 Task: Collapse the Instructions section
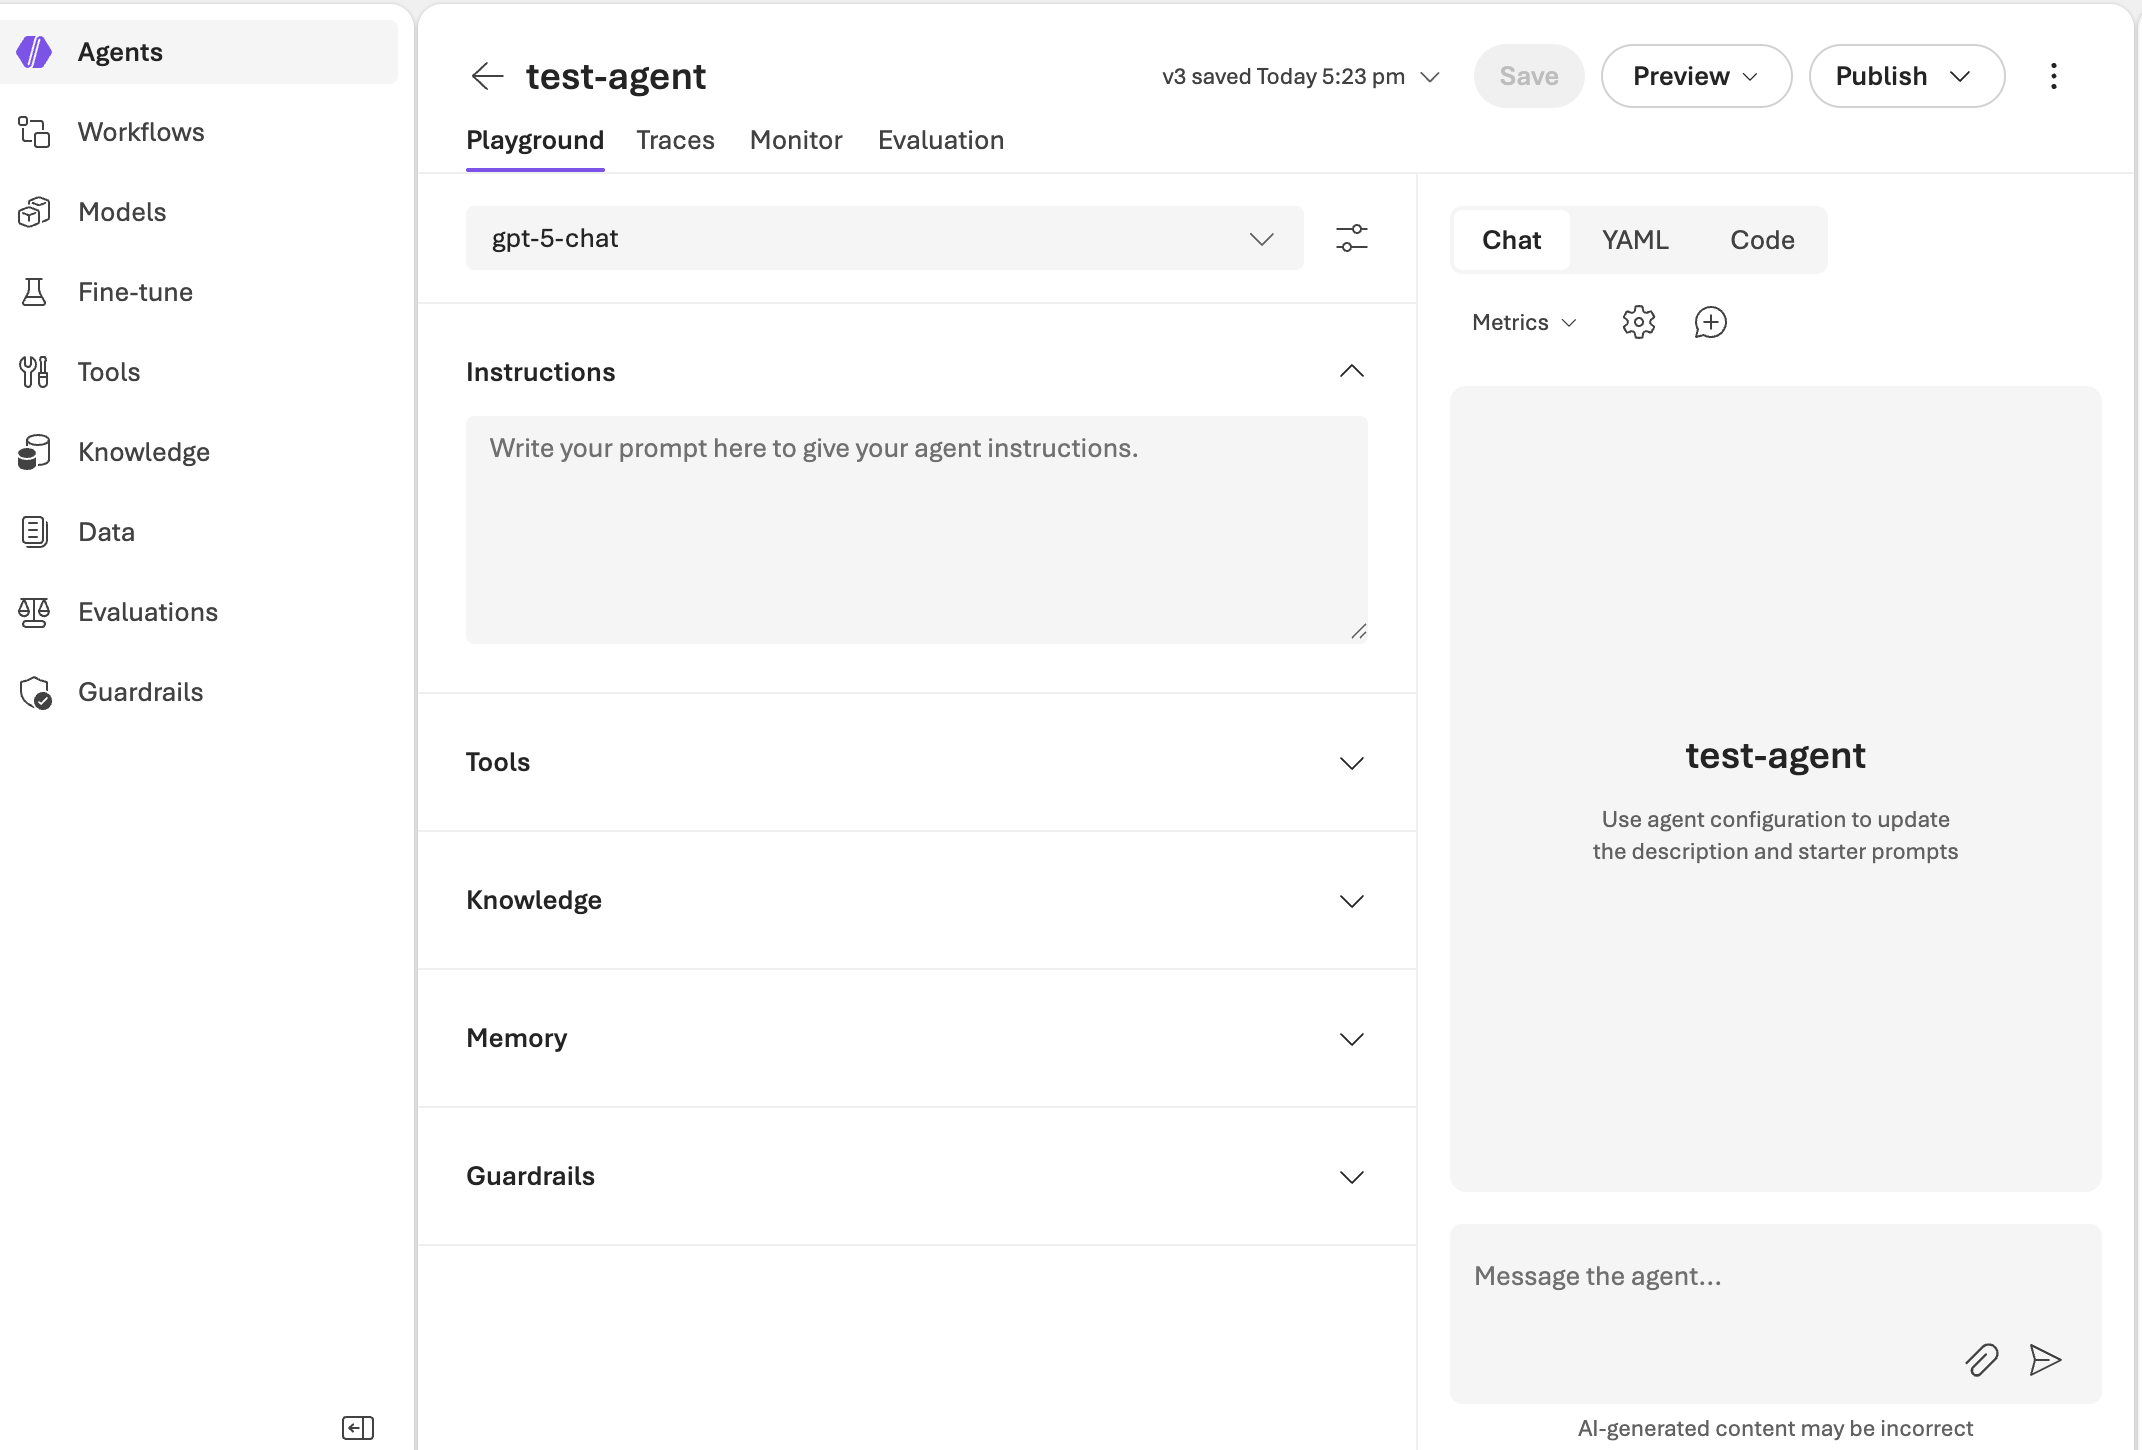[1351, 372]
